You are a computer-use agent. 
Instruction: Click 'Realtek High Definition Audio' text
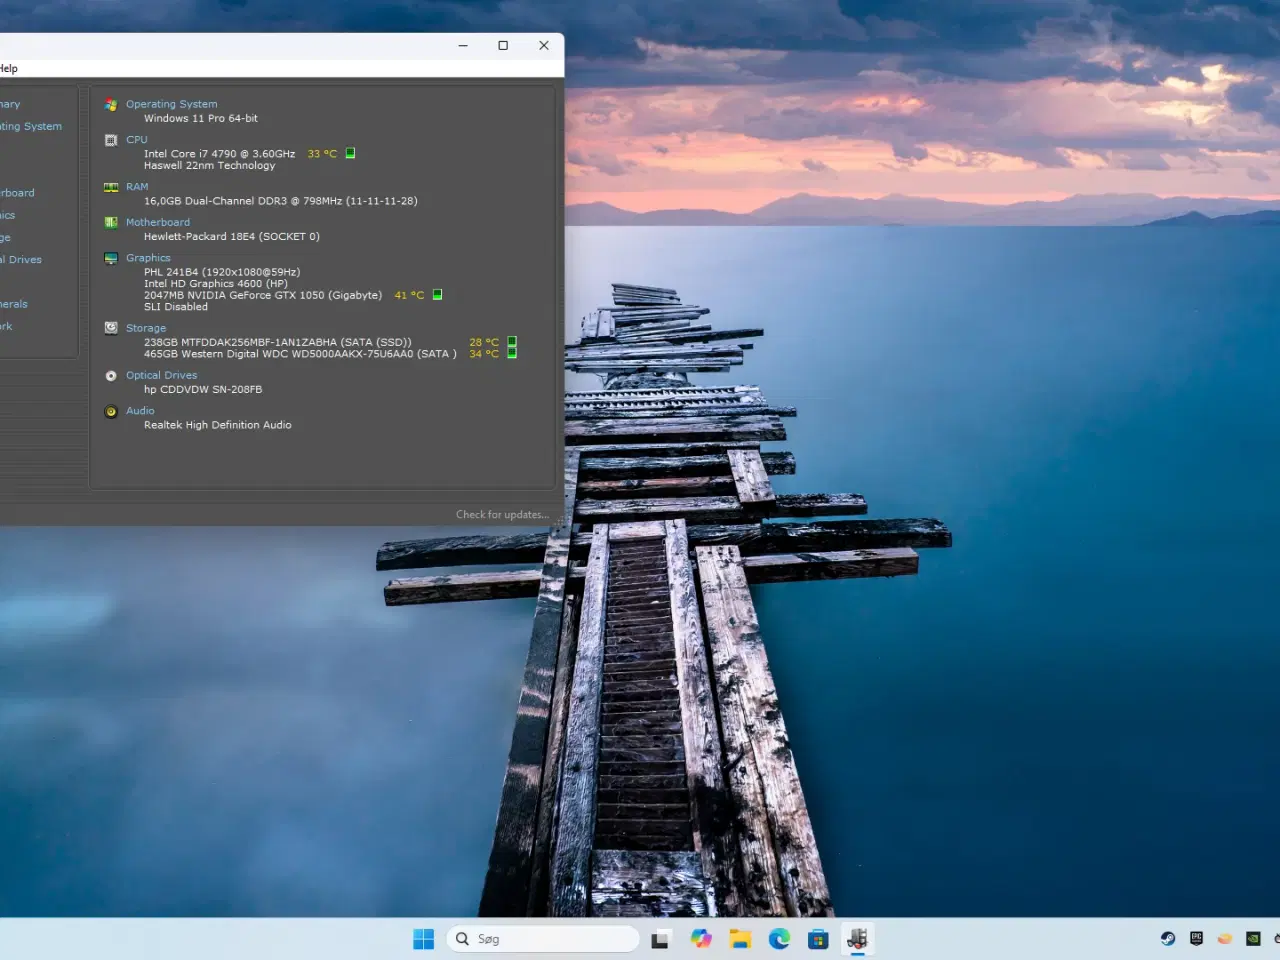tap(218, 425)
